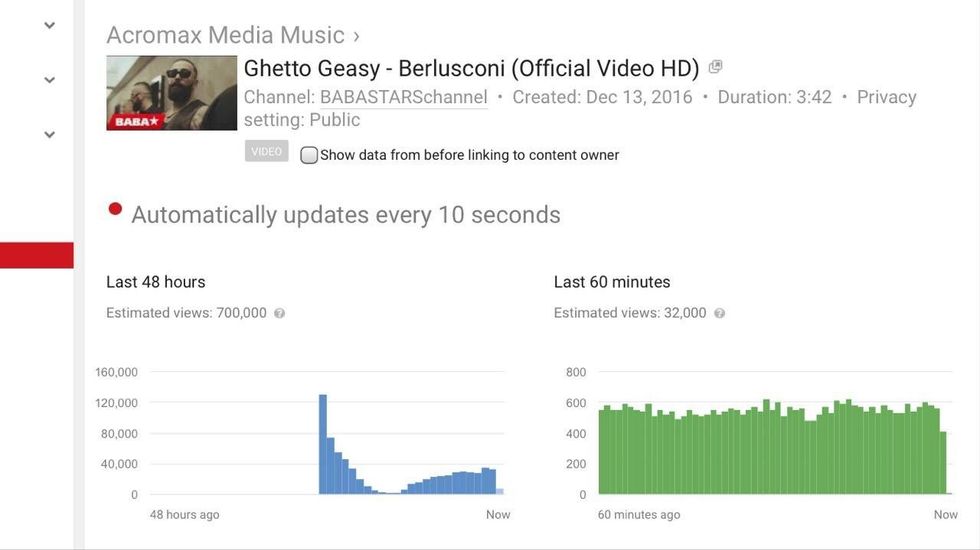Toggle the show data before linking checkbox
This screenshot has width=980, height=550.
click(309, 155)
